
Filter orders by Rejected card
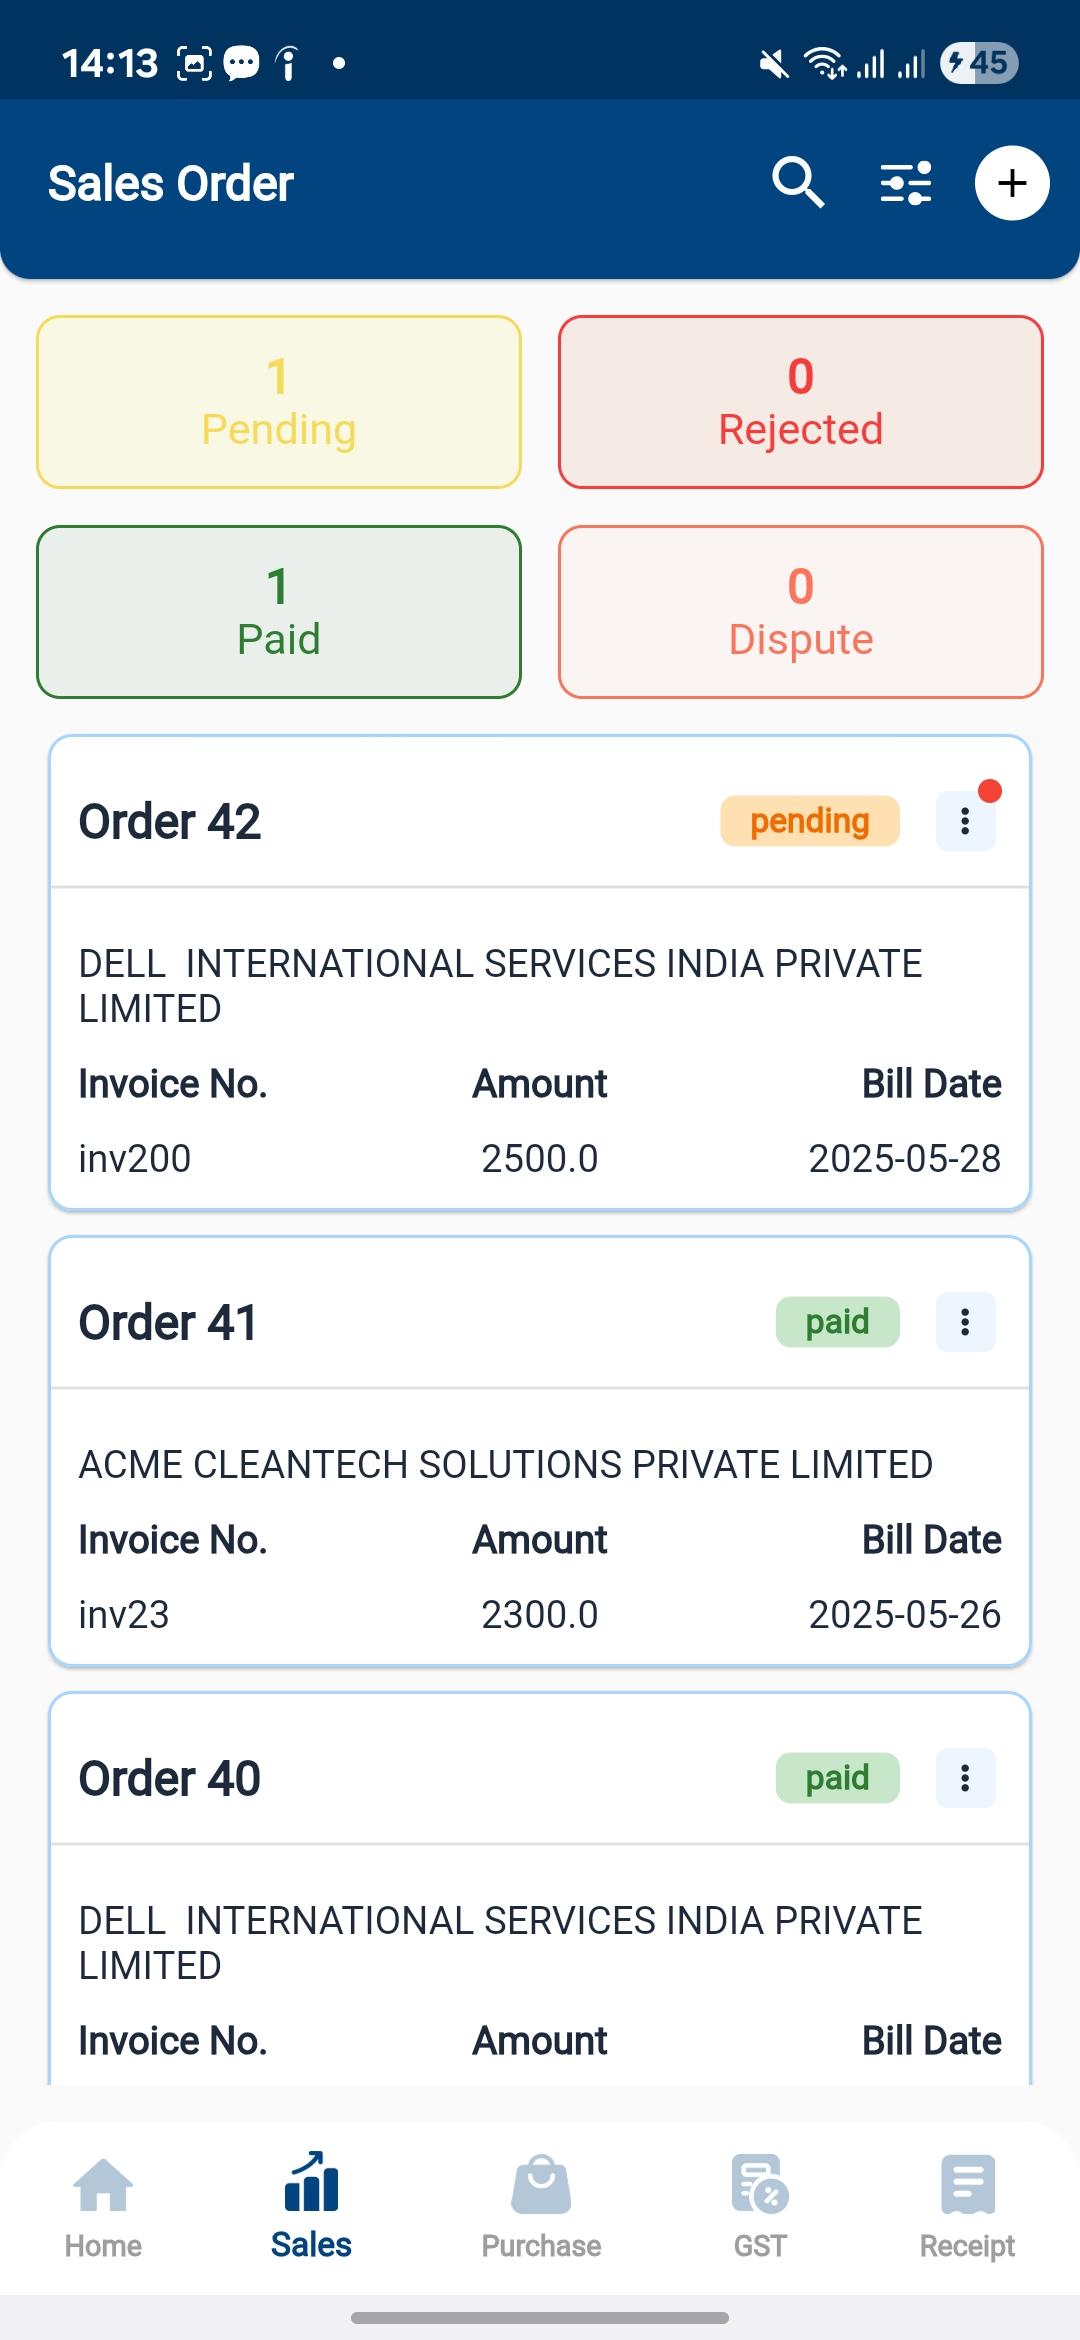801,402
